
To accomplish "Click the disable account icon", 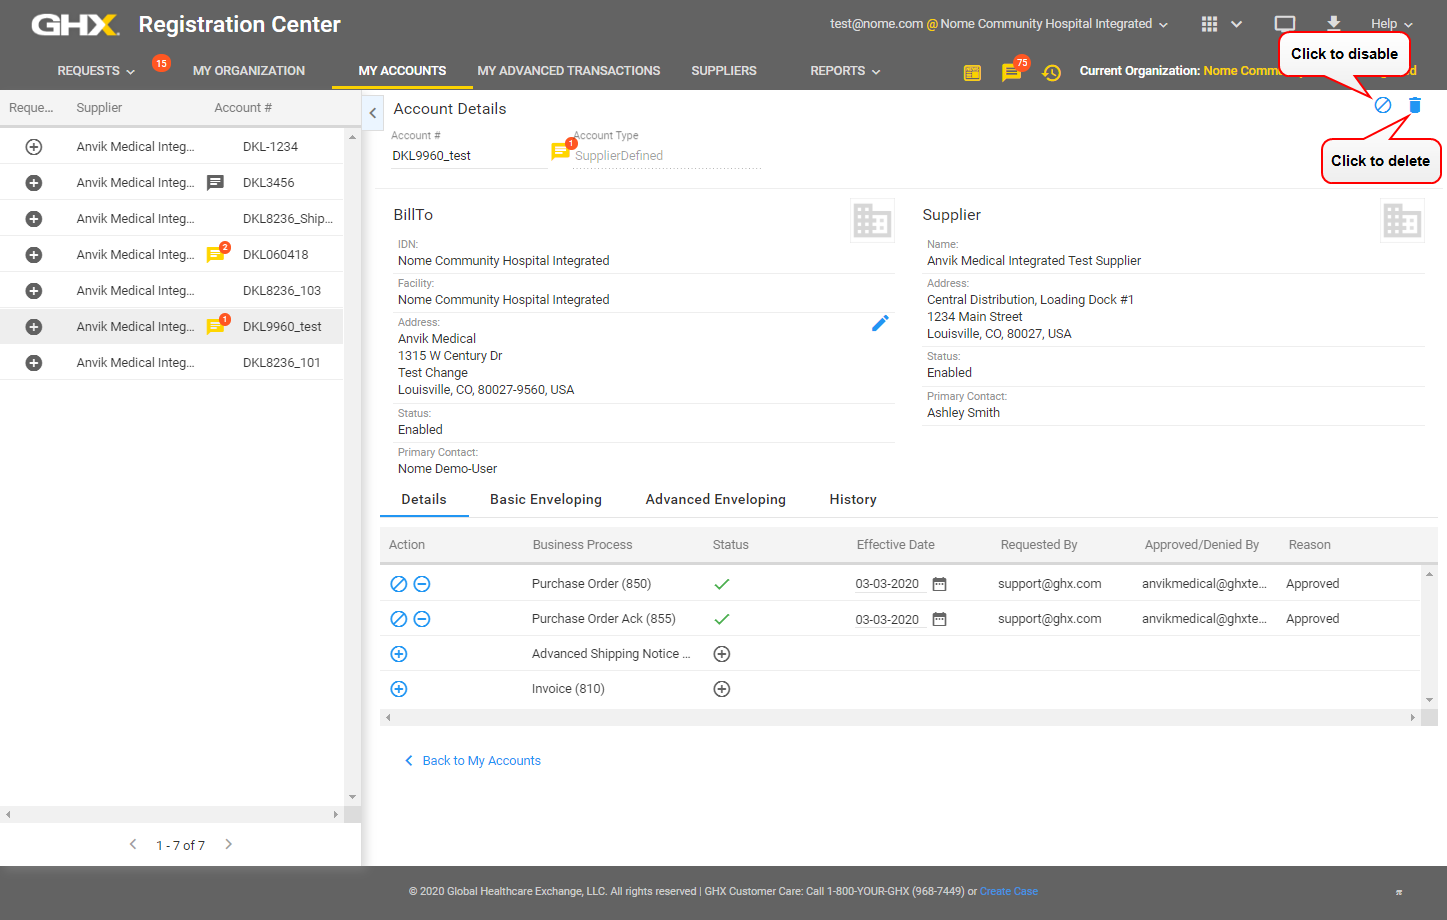I will pos(1383,105).
